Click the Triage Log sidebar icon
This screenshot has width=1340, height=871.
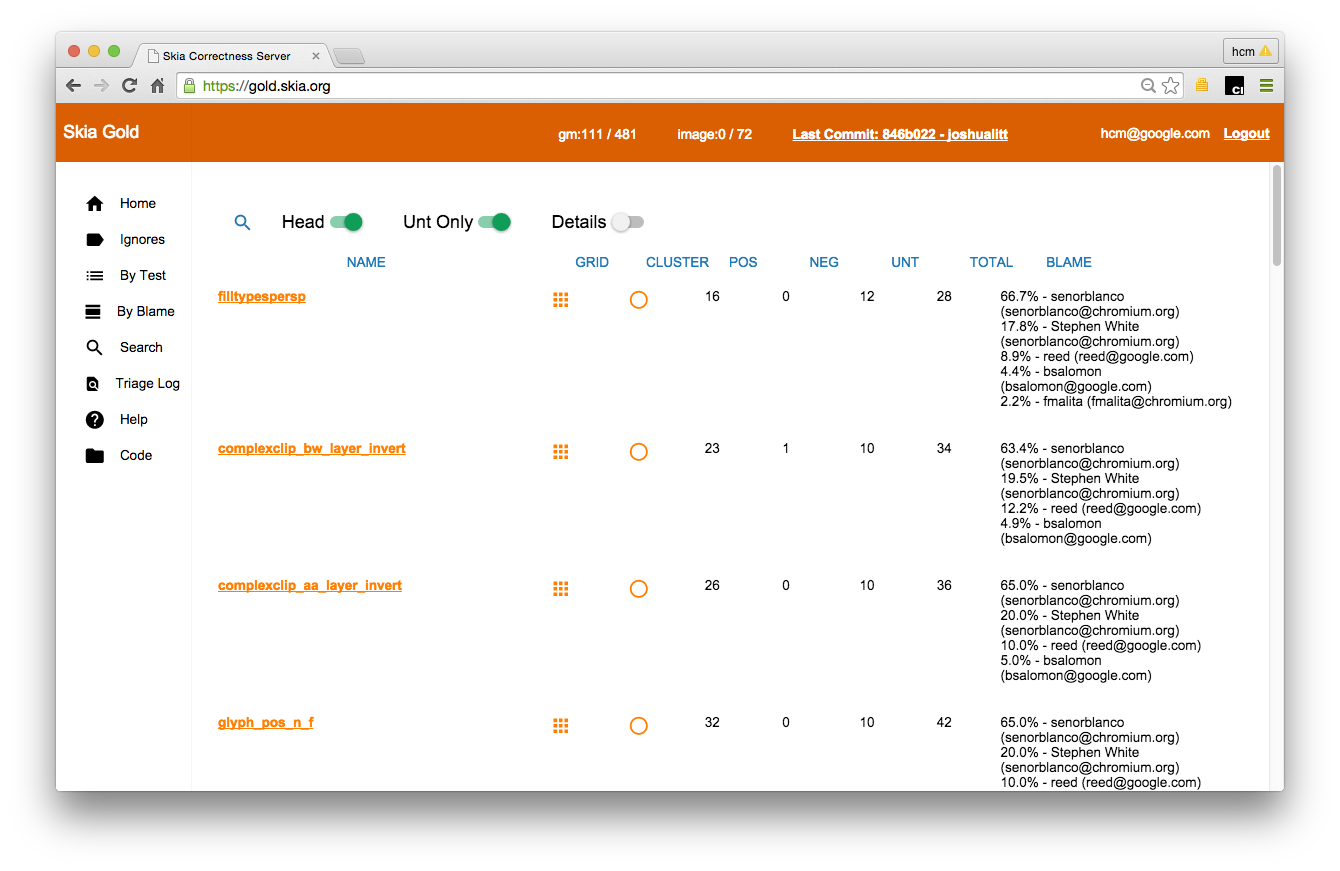click(x=94, y=384)
